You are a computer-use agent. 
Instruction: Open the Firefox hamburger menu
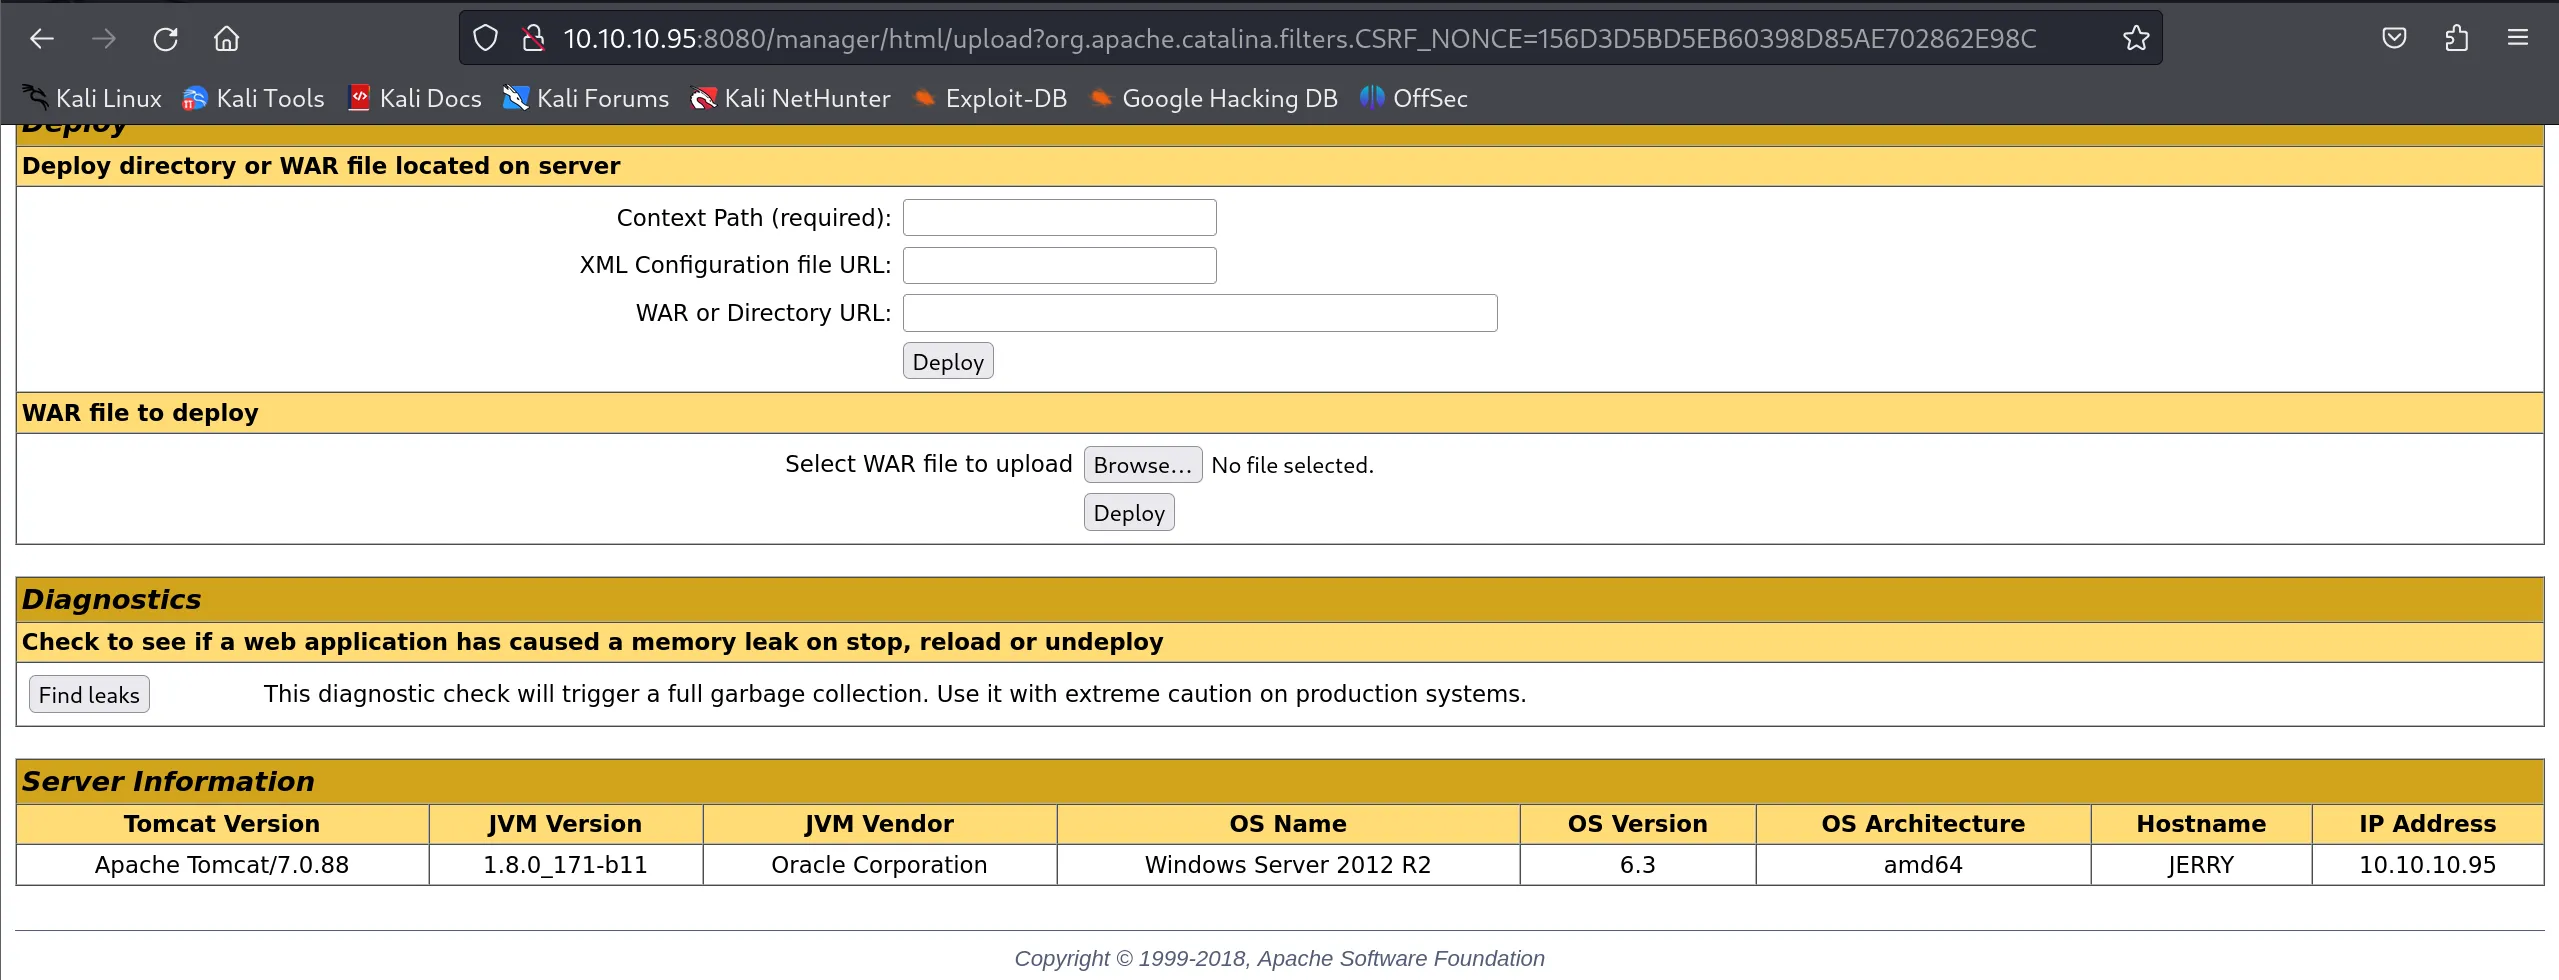2518,39
